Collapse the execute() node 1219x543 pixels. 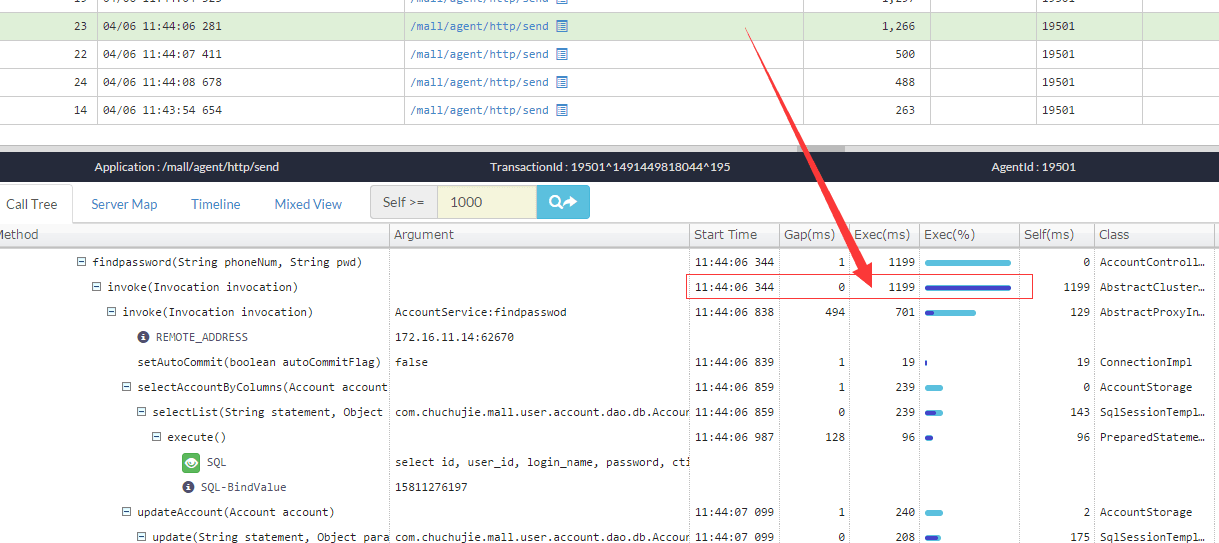click(x=157, y=437)
